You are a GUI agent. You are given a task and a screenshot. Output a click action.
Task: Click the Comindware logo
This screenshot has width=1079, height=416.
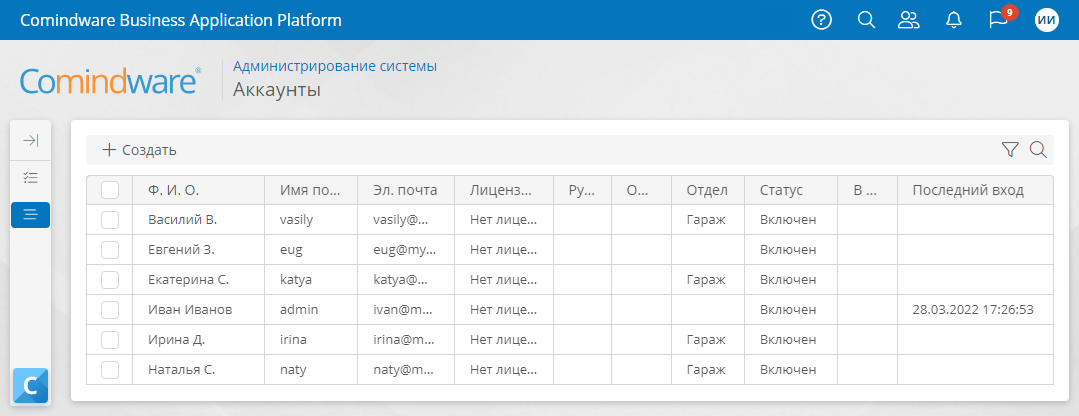[x=111, y=80]
